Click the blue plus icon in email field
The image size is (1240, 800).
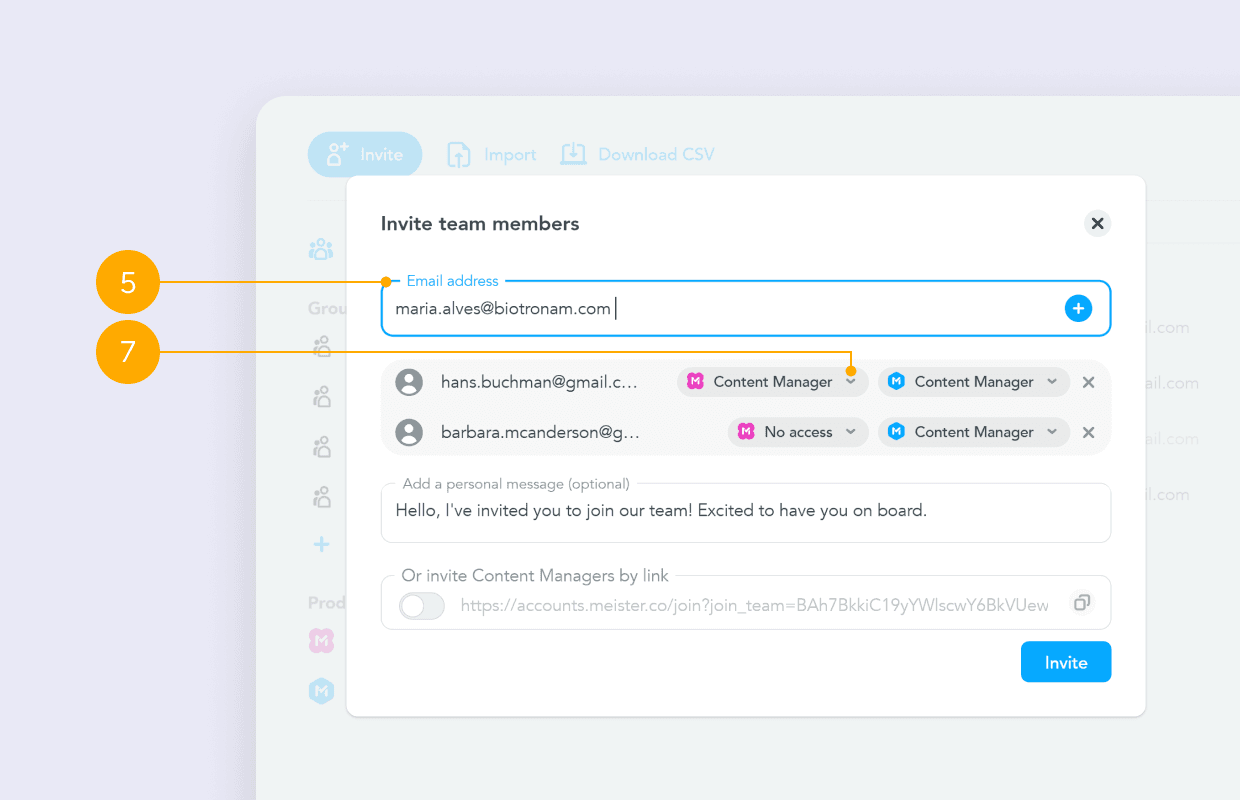coord(1077,309)
